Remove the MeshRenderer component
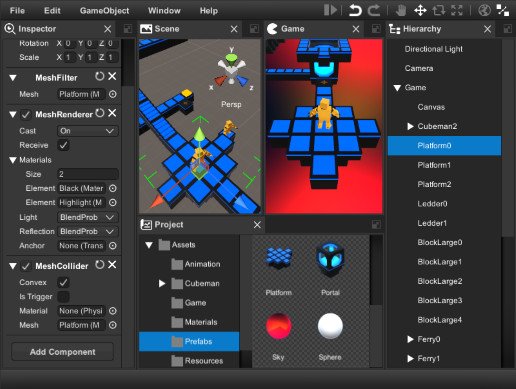 point(112,113)
